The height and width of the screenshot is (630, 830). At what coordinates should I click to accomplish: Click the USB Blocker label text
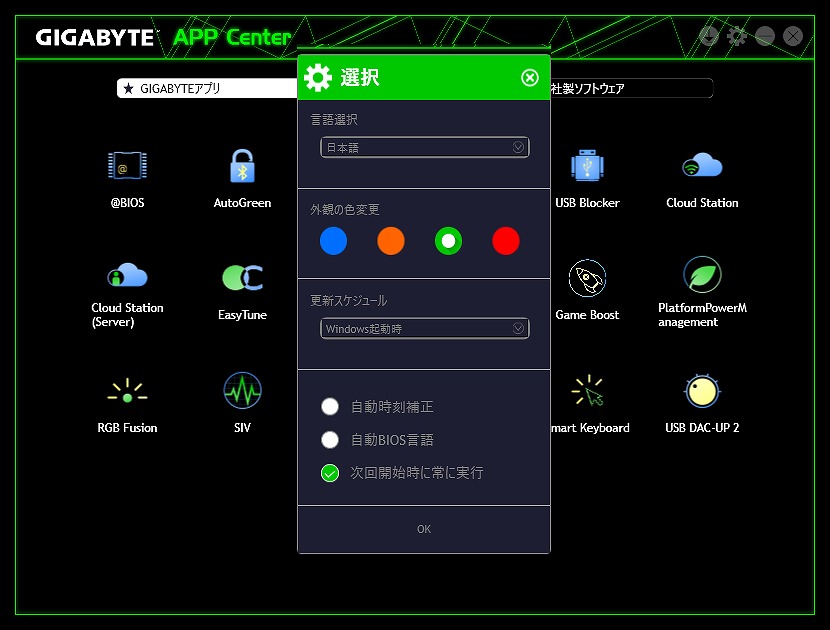tap(587, 203)
